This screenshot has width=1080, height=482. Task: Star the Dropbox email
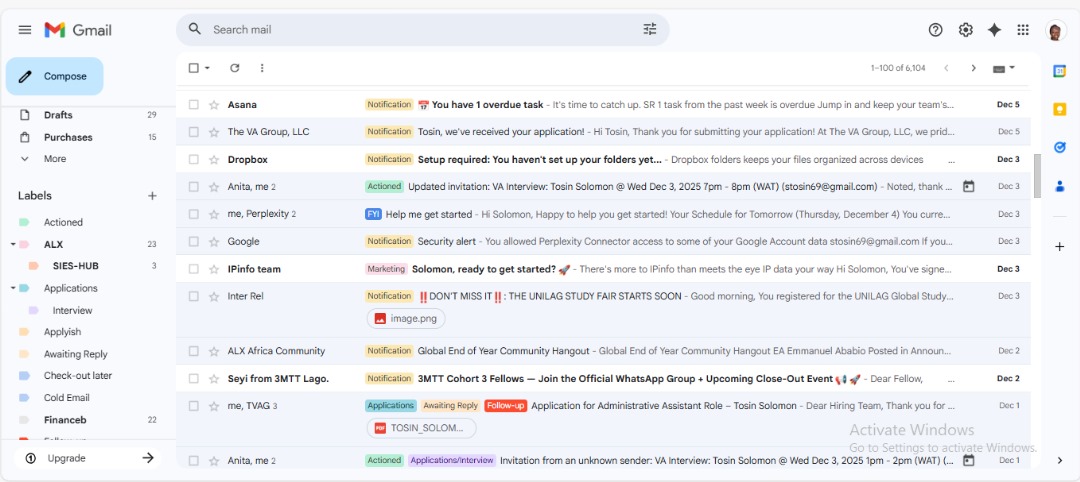214,159
